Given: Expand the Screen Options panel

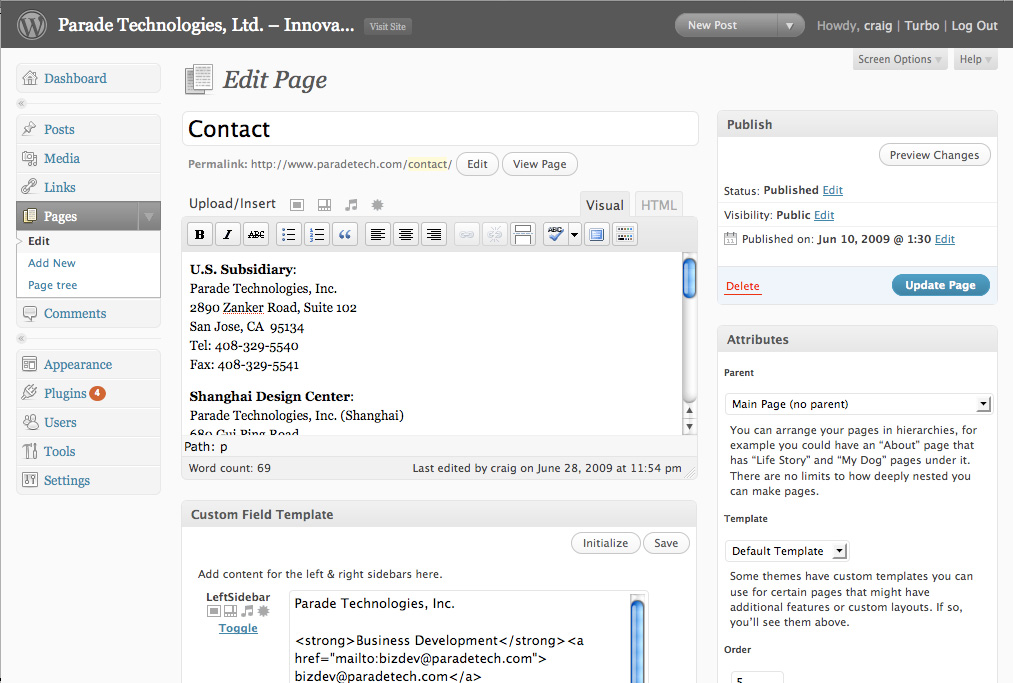Looking at the screenshot, I should 899,59.
